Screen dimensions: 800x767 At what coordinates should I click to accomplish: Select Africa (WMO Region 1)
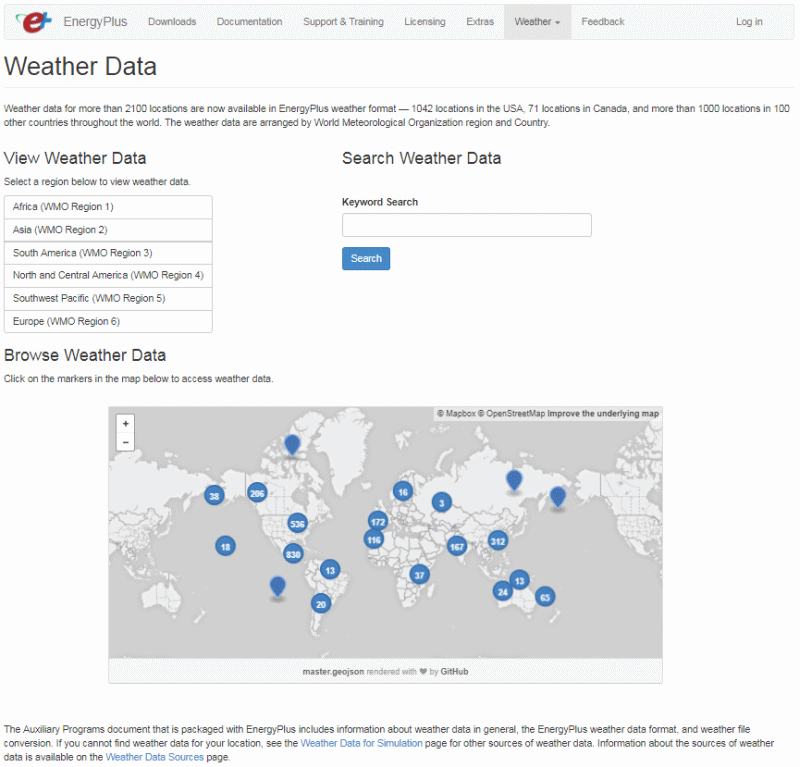point(108,207)
